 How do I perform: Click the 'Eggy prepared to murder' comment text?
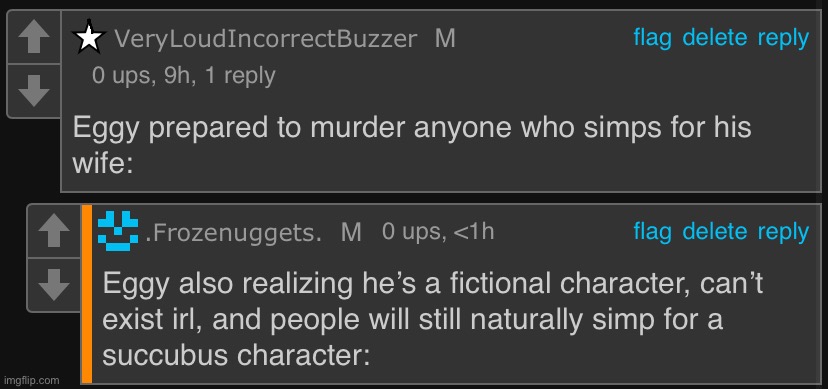click(x=411, y=146)
